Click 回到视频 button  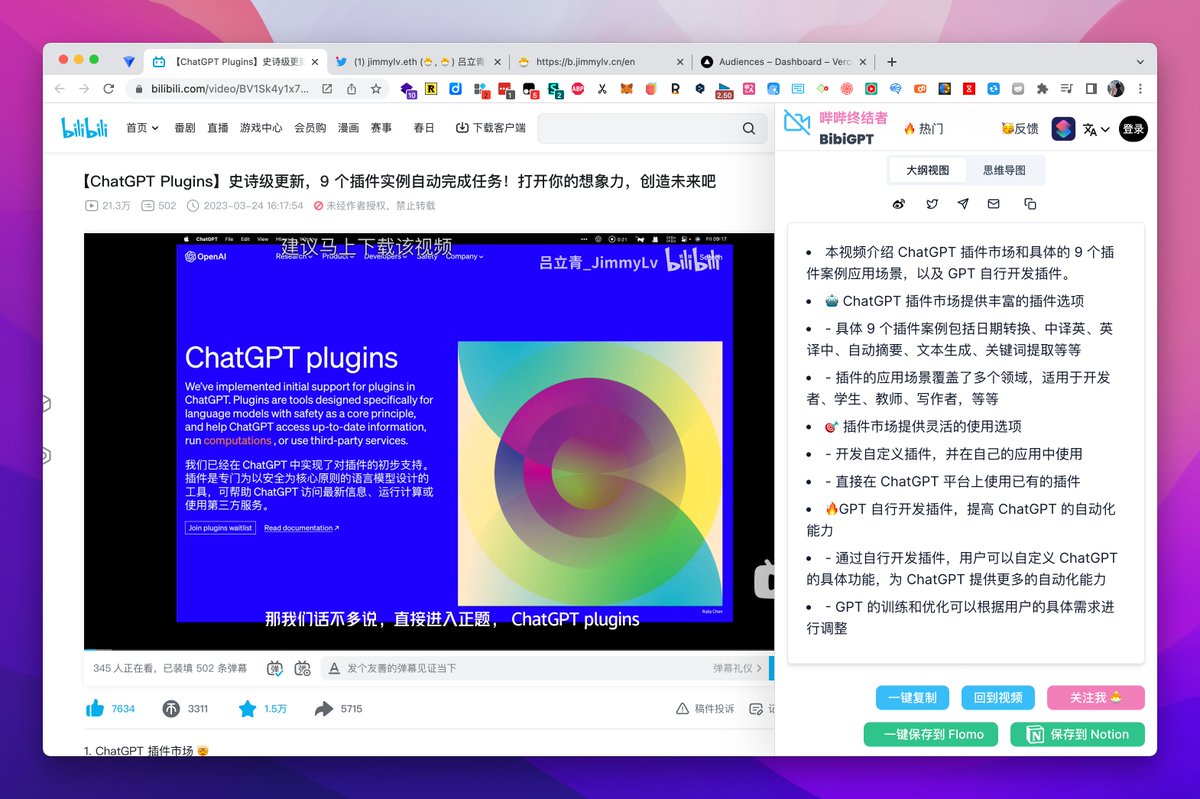point(998,698)
